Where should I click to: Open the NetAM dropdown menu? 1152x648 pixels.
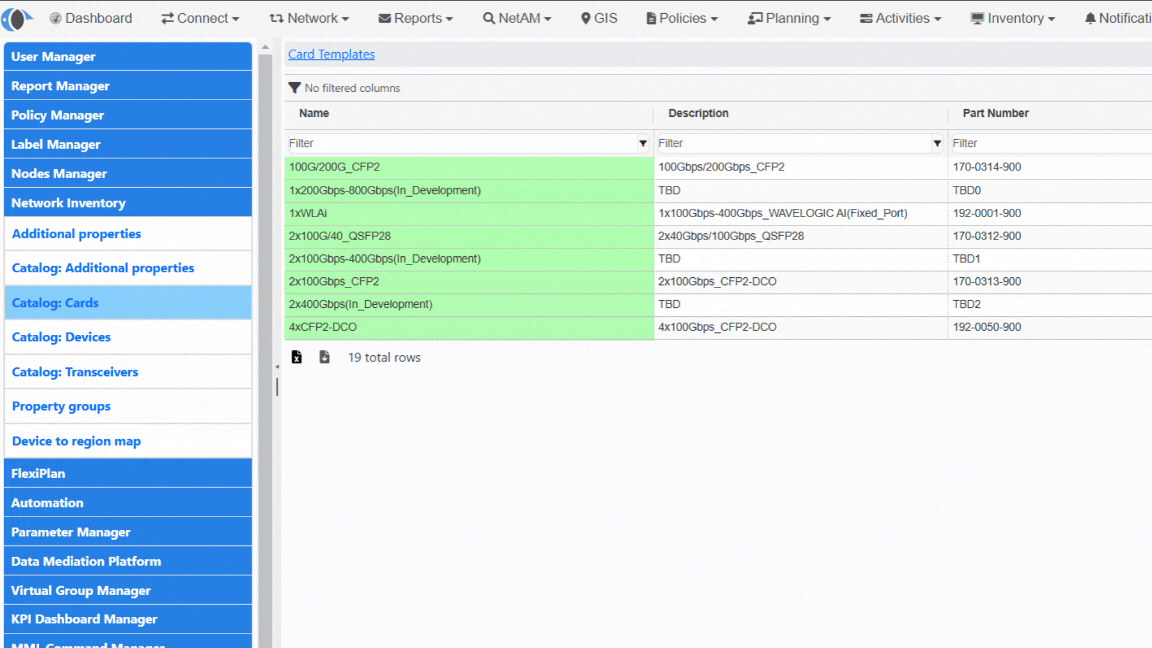click(x=516, y=18)
